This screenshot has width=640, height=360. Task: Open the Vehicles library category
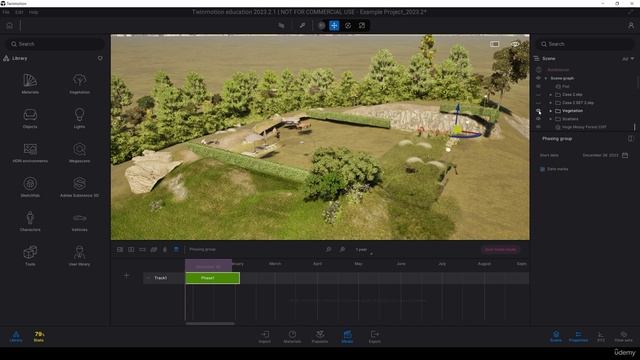point(79,221)
